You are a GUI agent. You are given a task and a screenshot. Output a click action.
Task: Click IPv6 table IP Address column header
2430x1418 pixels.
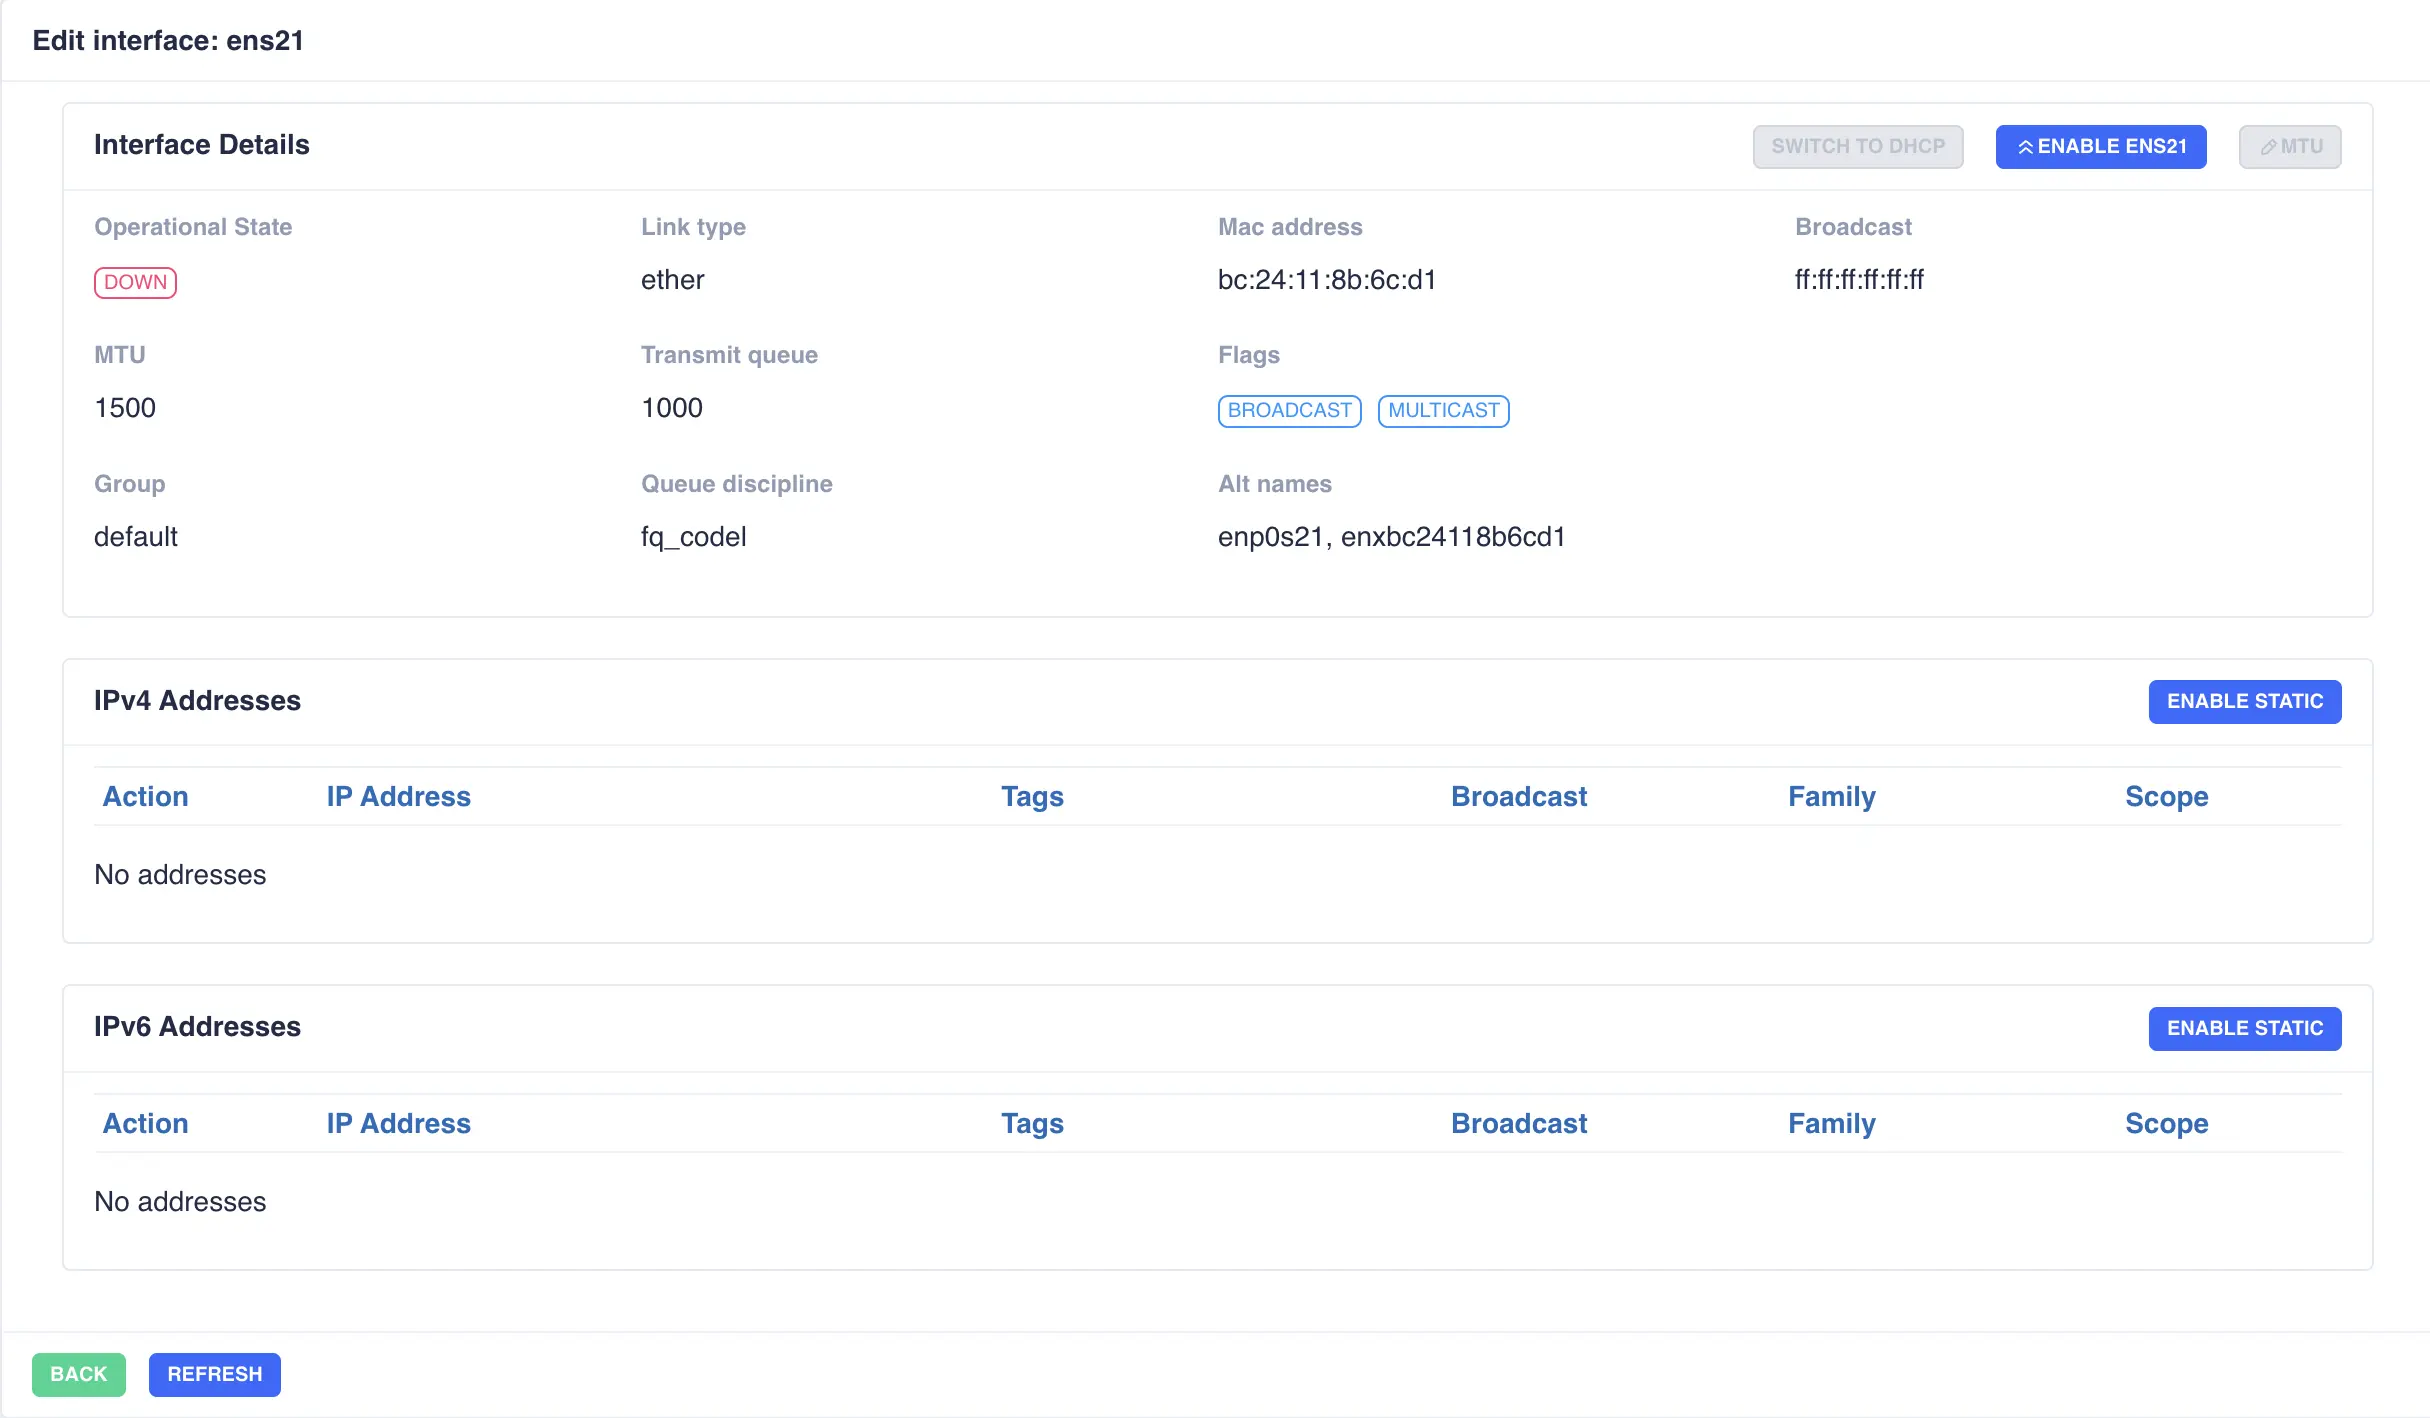[398, 1124]
